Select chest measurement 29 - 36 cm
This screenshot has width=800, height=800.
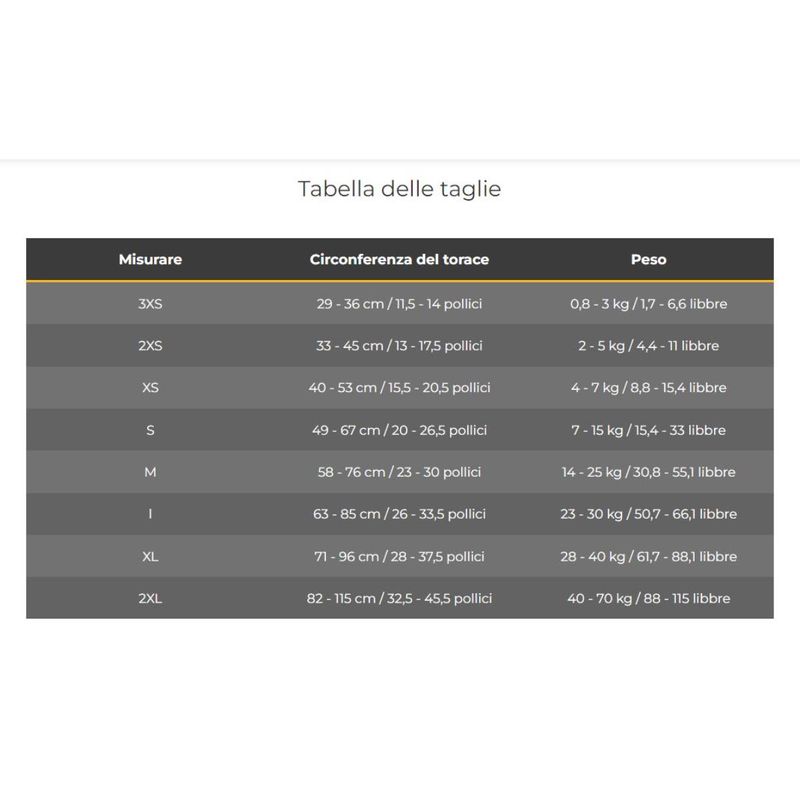399,304
